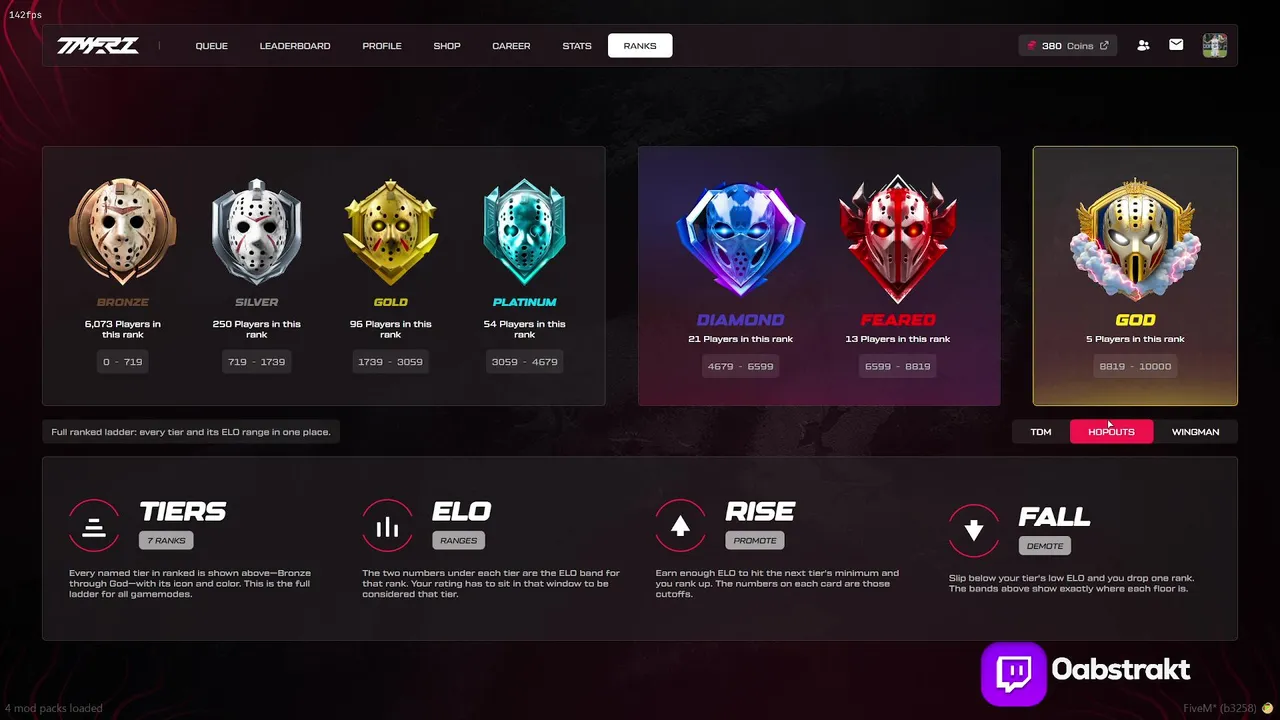This screenshot has width=1280, height=720.
Task: Click the user avatar thumbnail
Action: point(1214,45)
